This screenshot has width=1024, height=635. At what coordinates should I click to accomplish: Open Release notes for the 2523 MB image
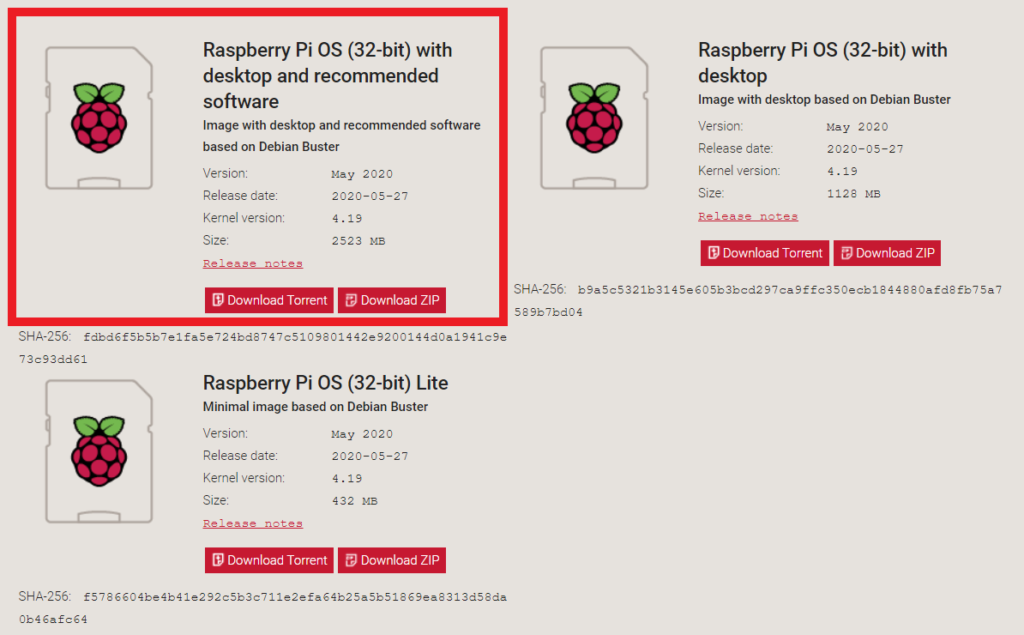pos(253,263)
